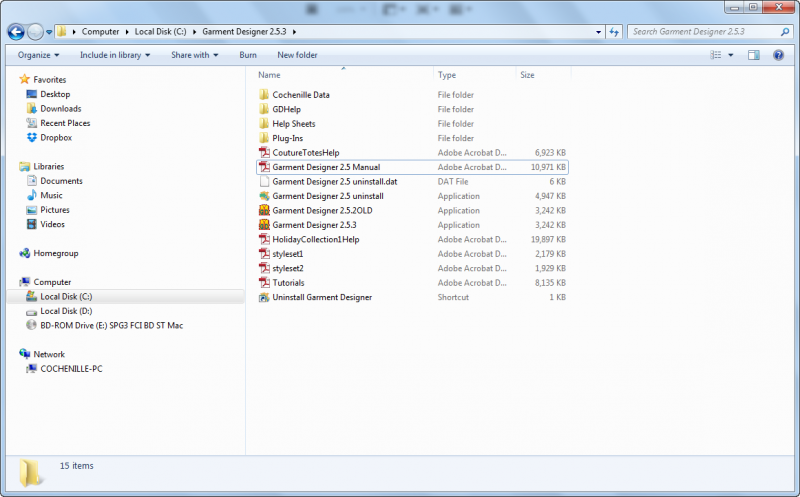Click the Burn toolbar button
Image resolution: width=800 pixels, height=497 pixels.
pos(248,55)
